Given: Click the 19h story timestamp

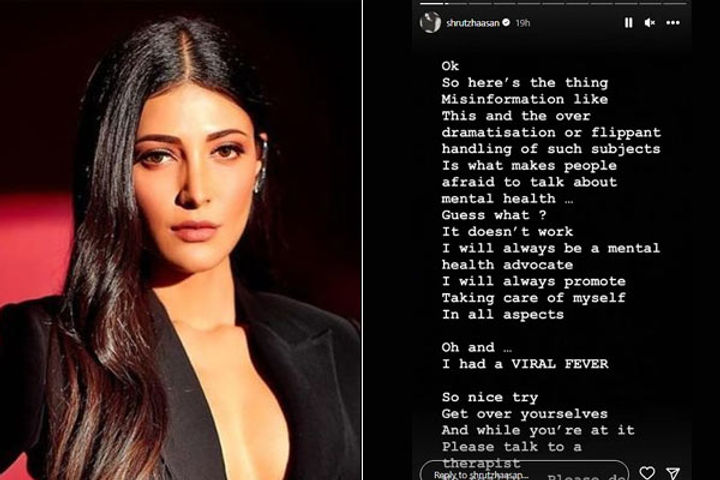Looking at the screenshot, I should [x=523, y=23].
